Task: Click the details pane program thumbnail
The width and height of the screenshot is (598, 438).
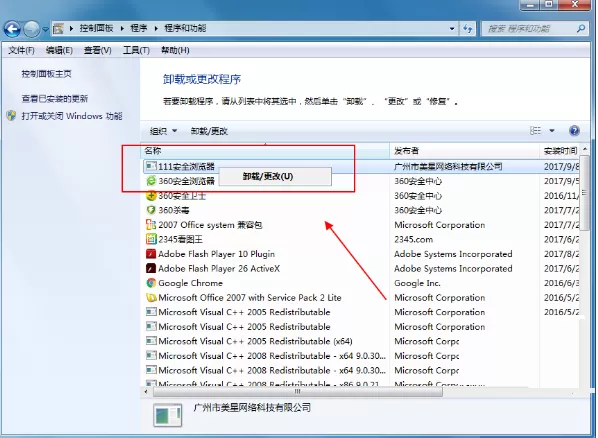Action: click(x=168, y=415)
